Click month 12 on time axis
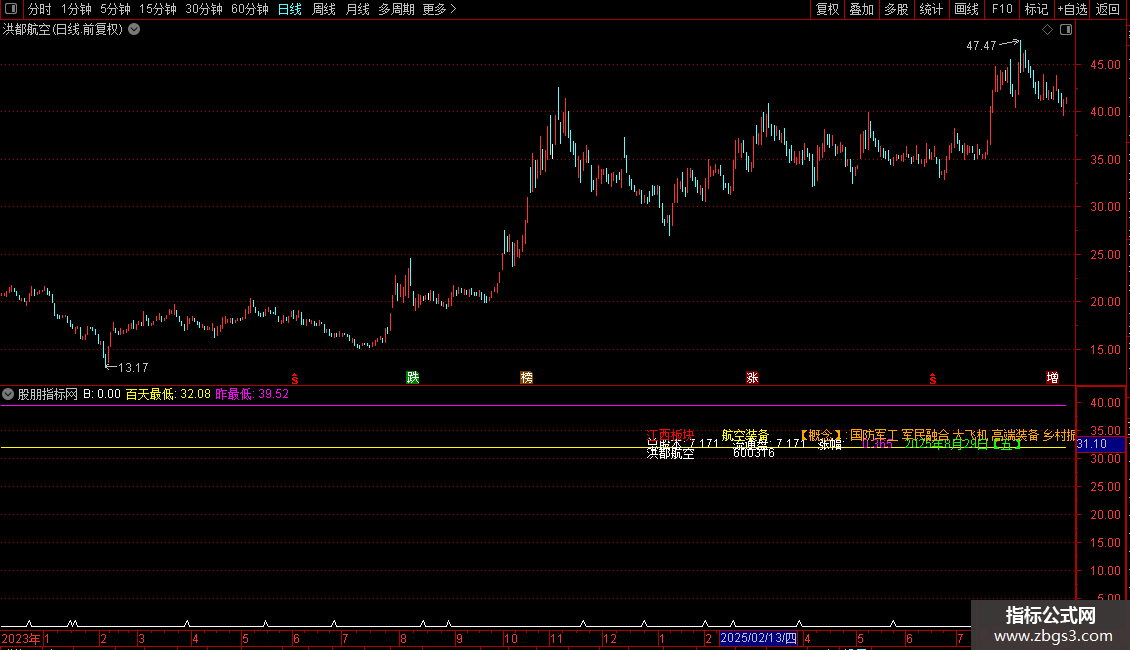 610,638
